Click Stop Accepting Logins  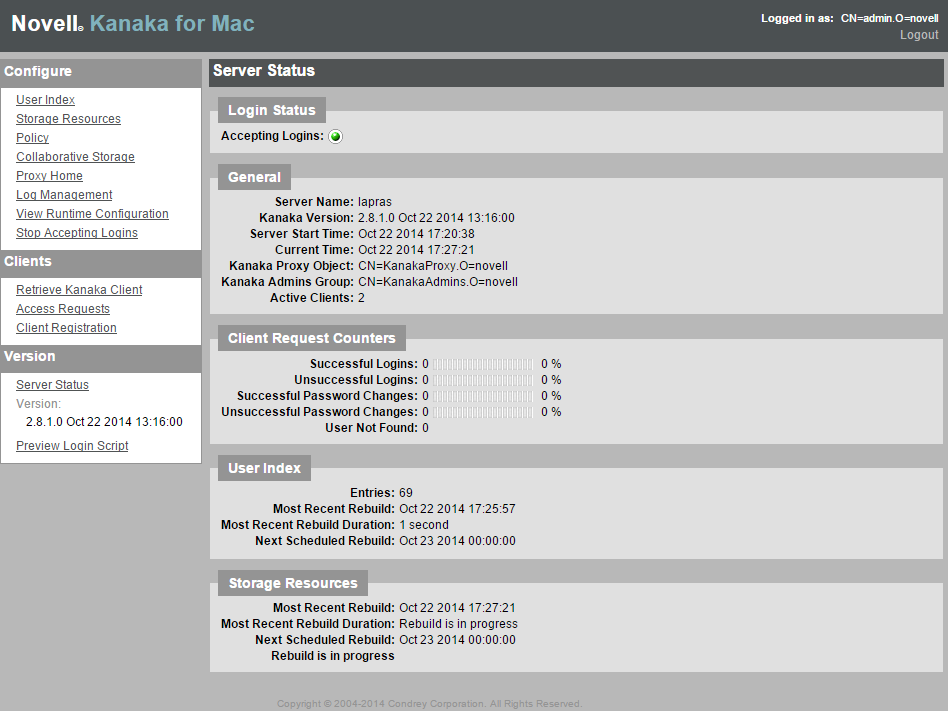(77, 233)
